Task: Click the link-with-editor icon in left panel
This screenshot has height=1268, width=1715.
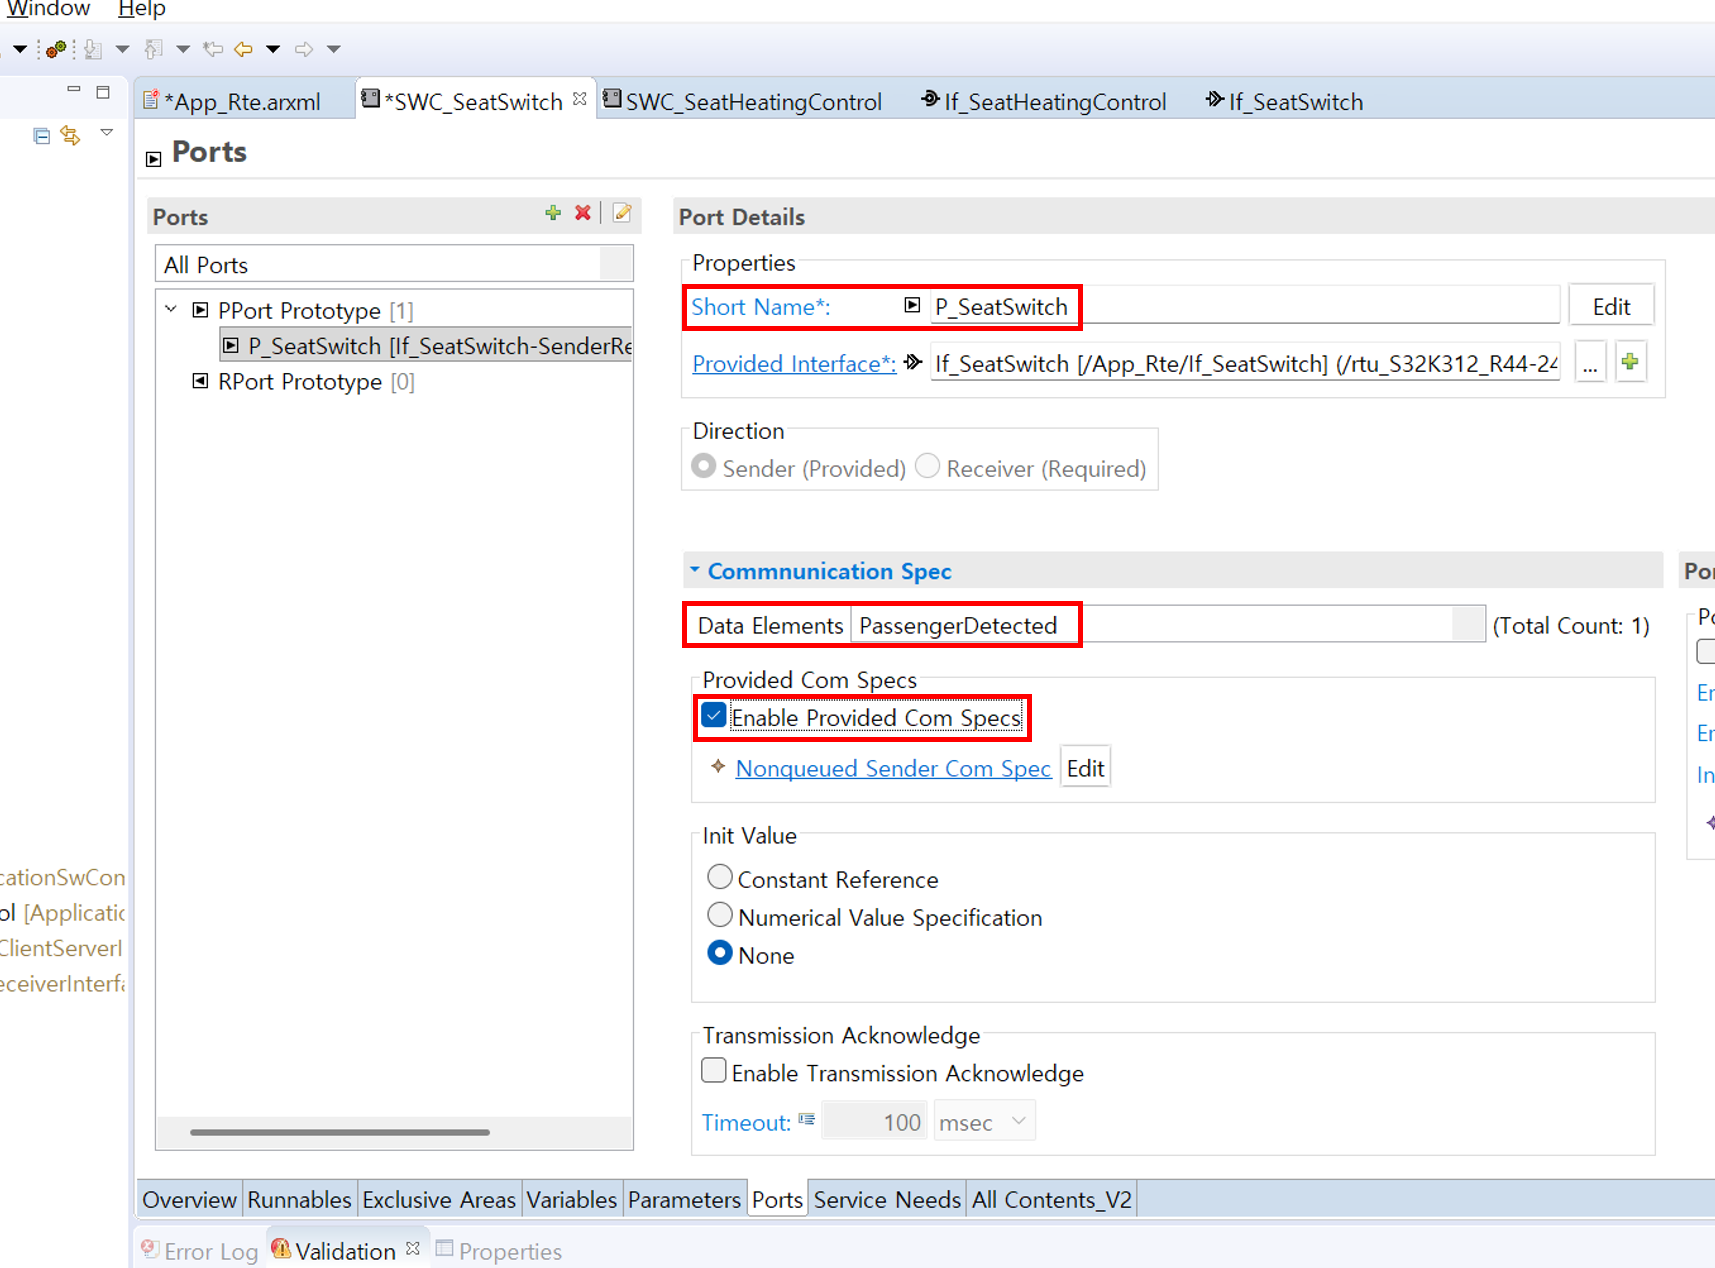Action: (x=70, y=135)
